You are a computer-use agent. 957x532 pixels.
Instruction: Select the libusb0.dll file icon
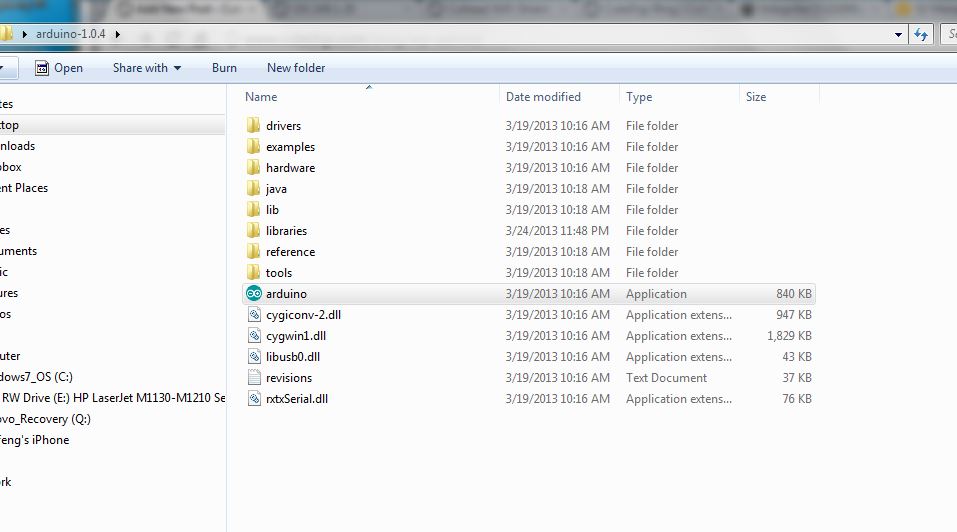pyautogui.click(x=254, y=356)
